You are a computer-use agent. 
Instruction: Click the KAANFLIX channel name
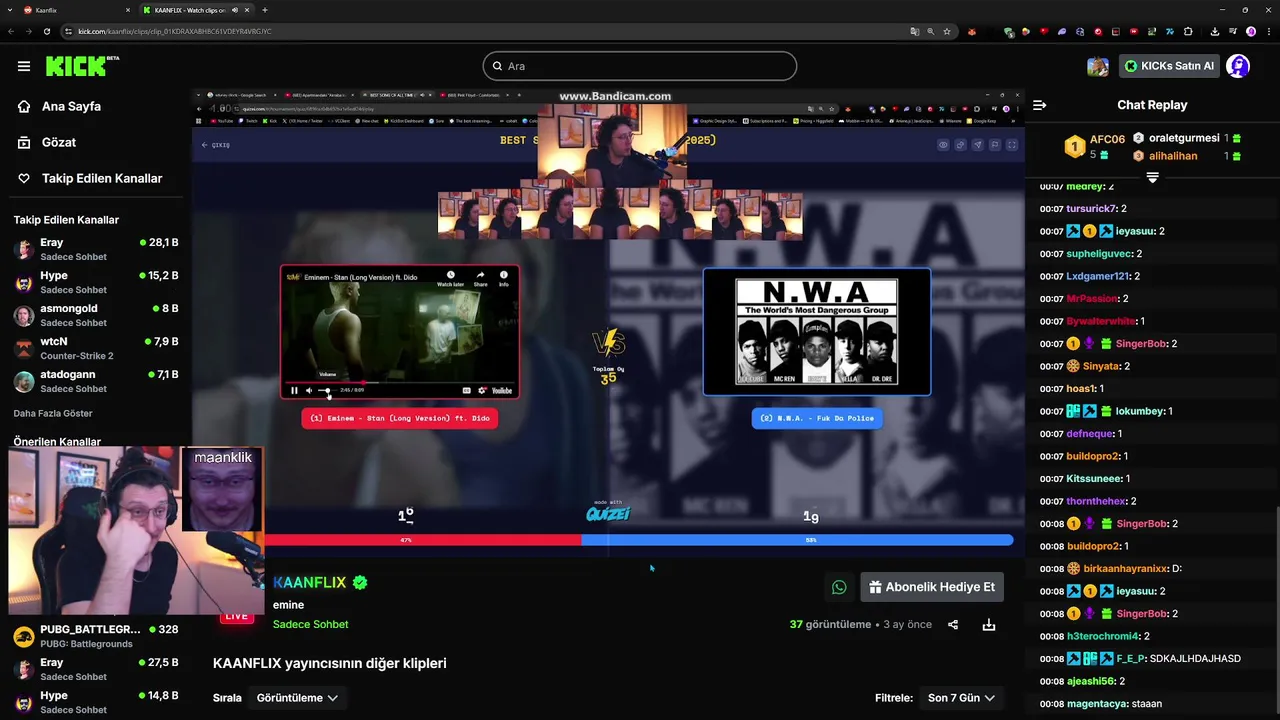[x=310, y=582]
